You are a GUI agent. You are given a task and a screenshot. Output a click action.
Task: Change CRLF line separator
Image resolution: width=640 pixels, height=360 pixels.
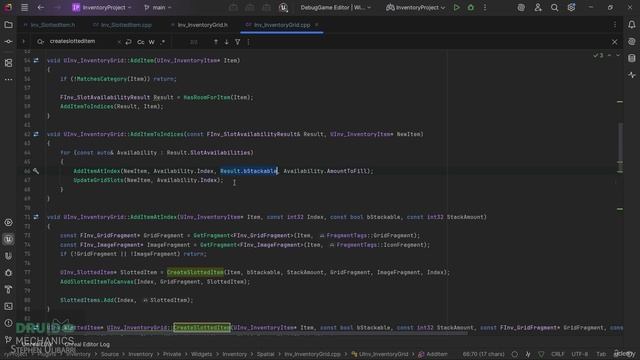pyautogui.click(x=558, y=354)
